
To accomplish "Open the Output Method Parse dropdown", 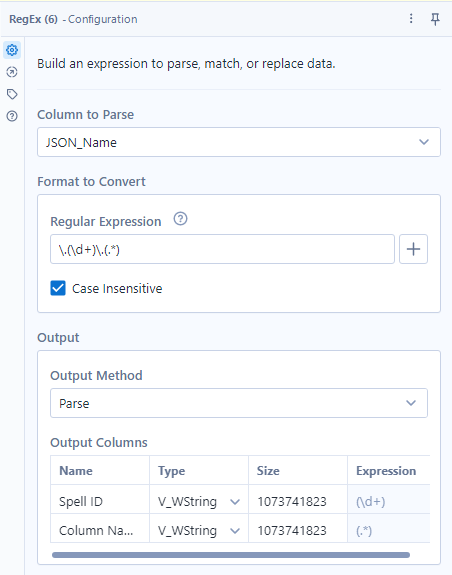I will pos(239,403).
